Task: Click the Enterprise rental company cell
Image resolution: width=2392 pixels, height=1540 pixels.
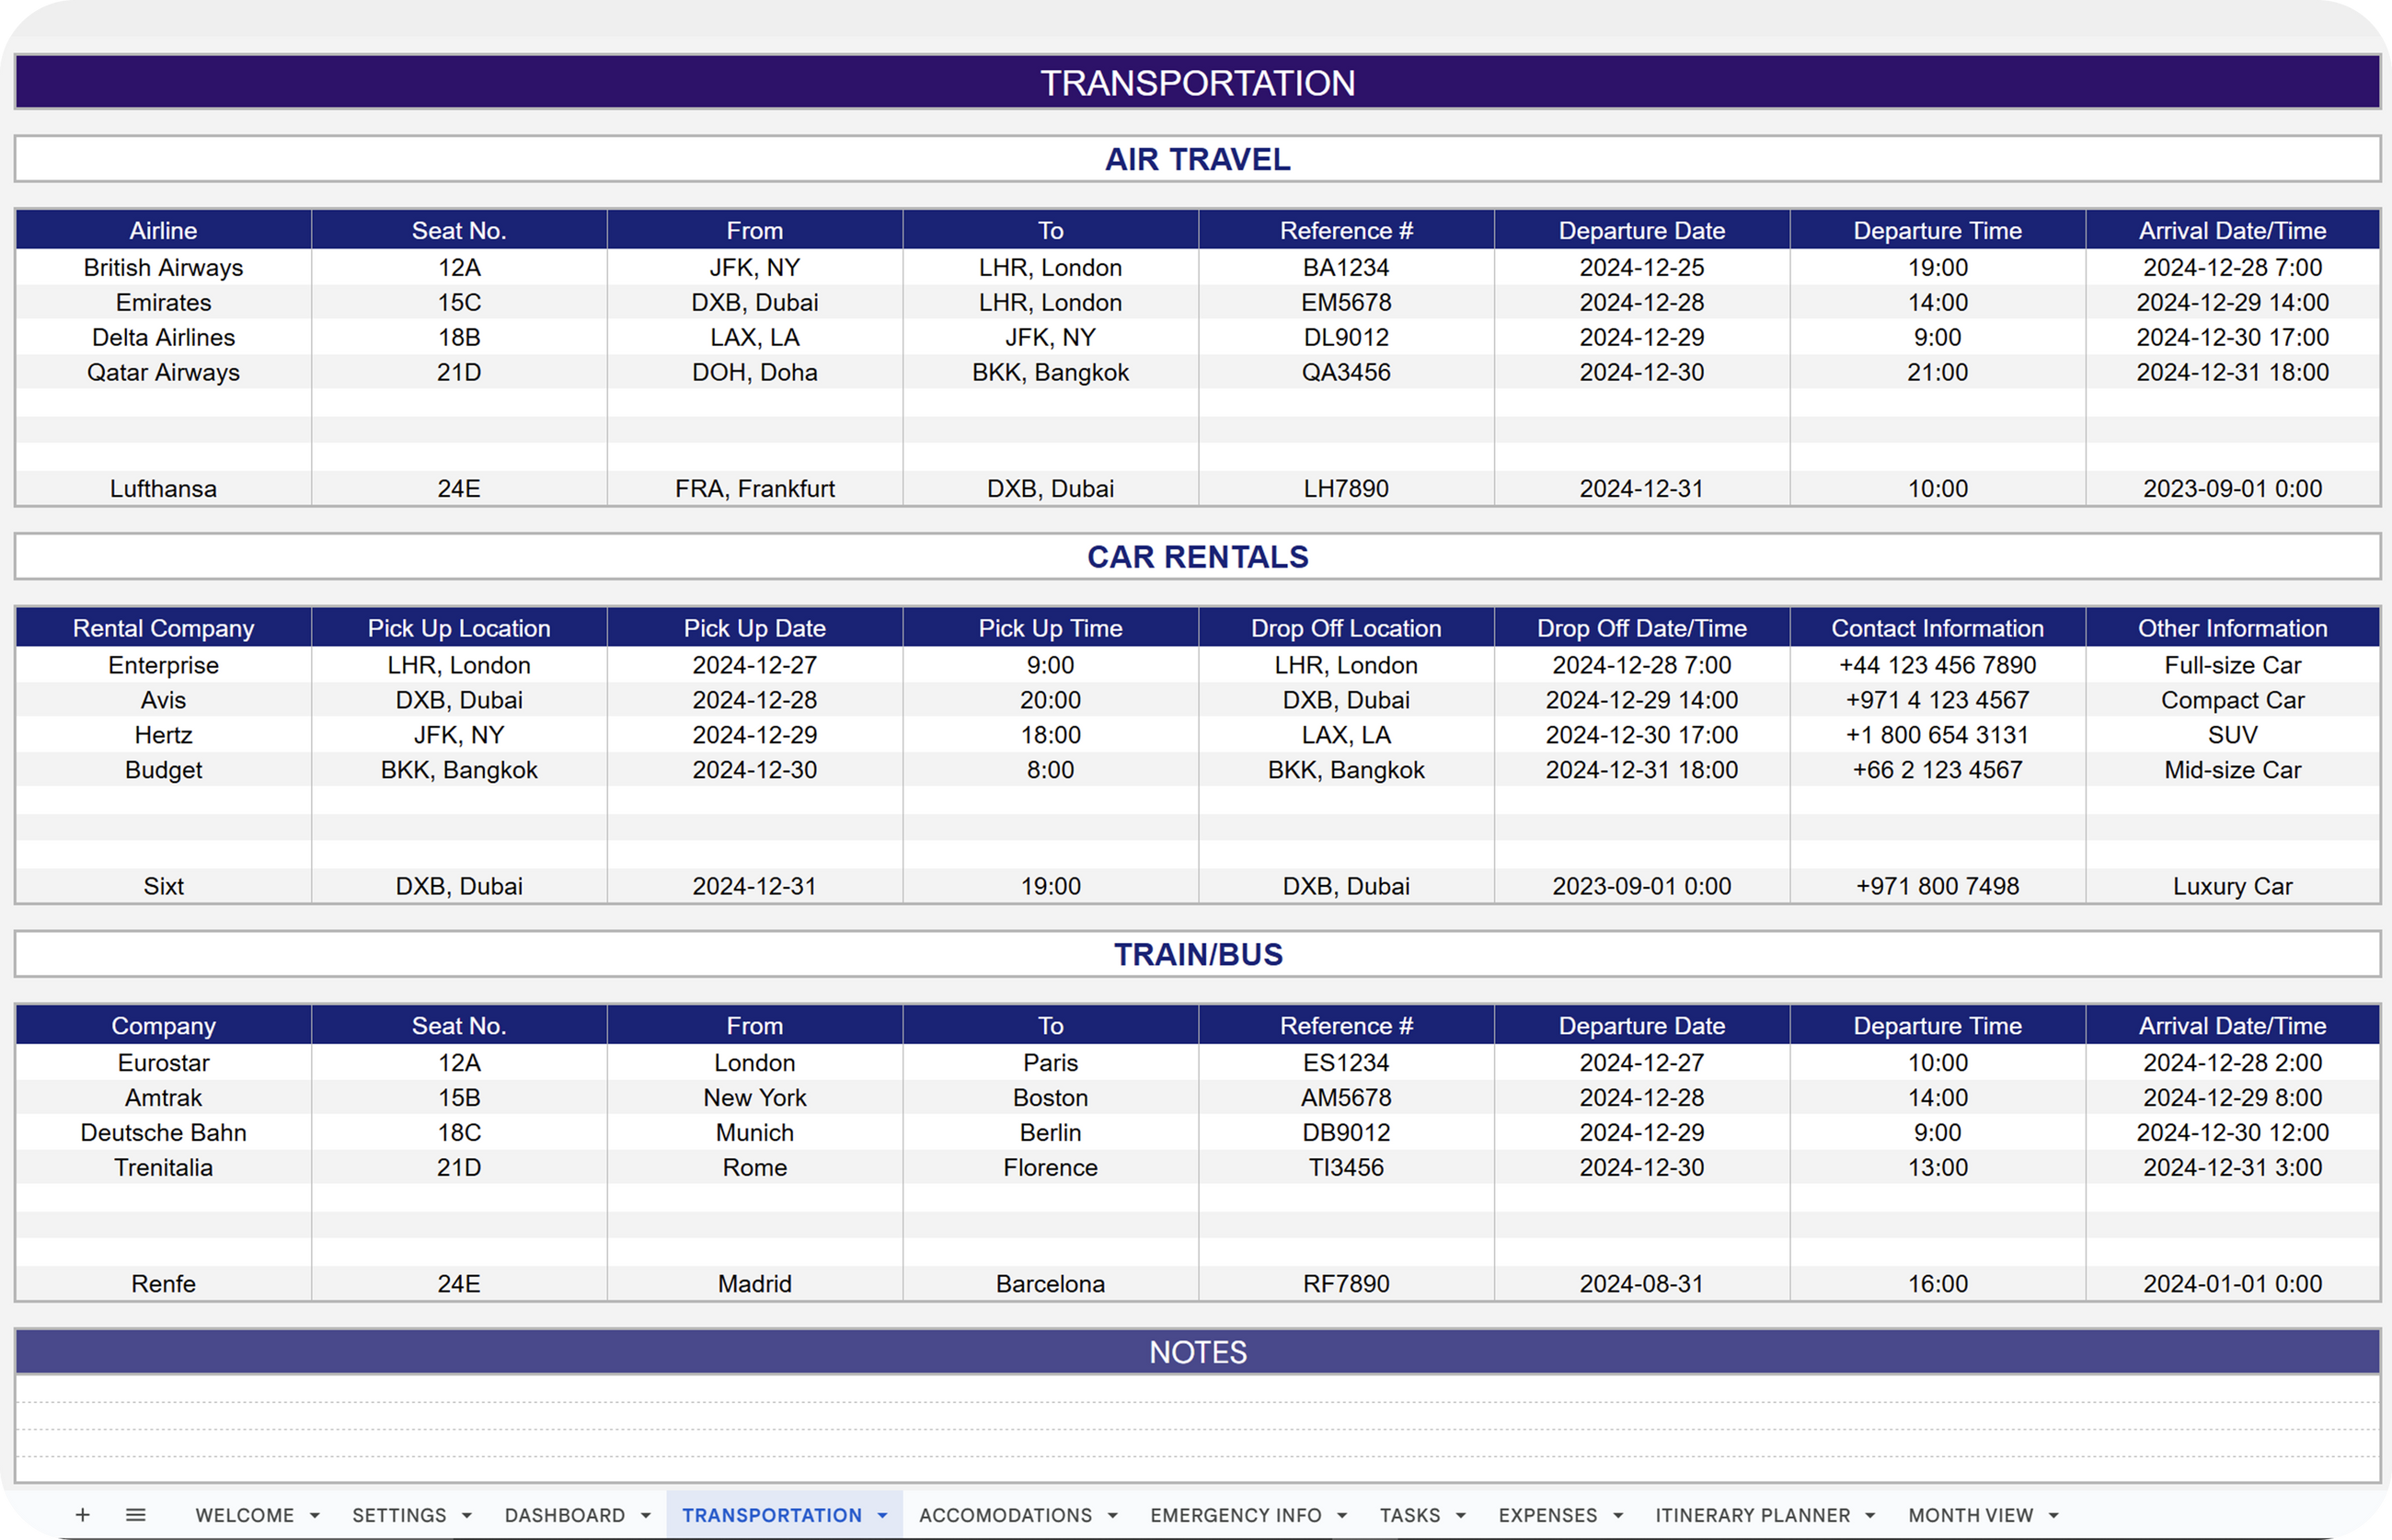Action: tap(163, 665)
